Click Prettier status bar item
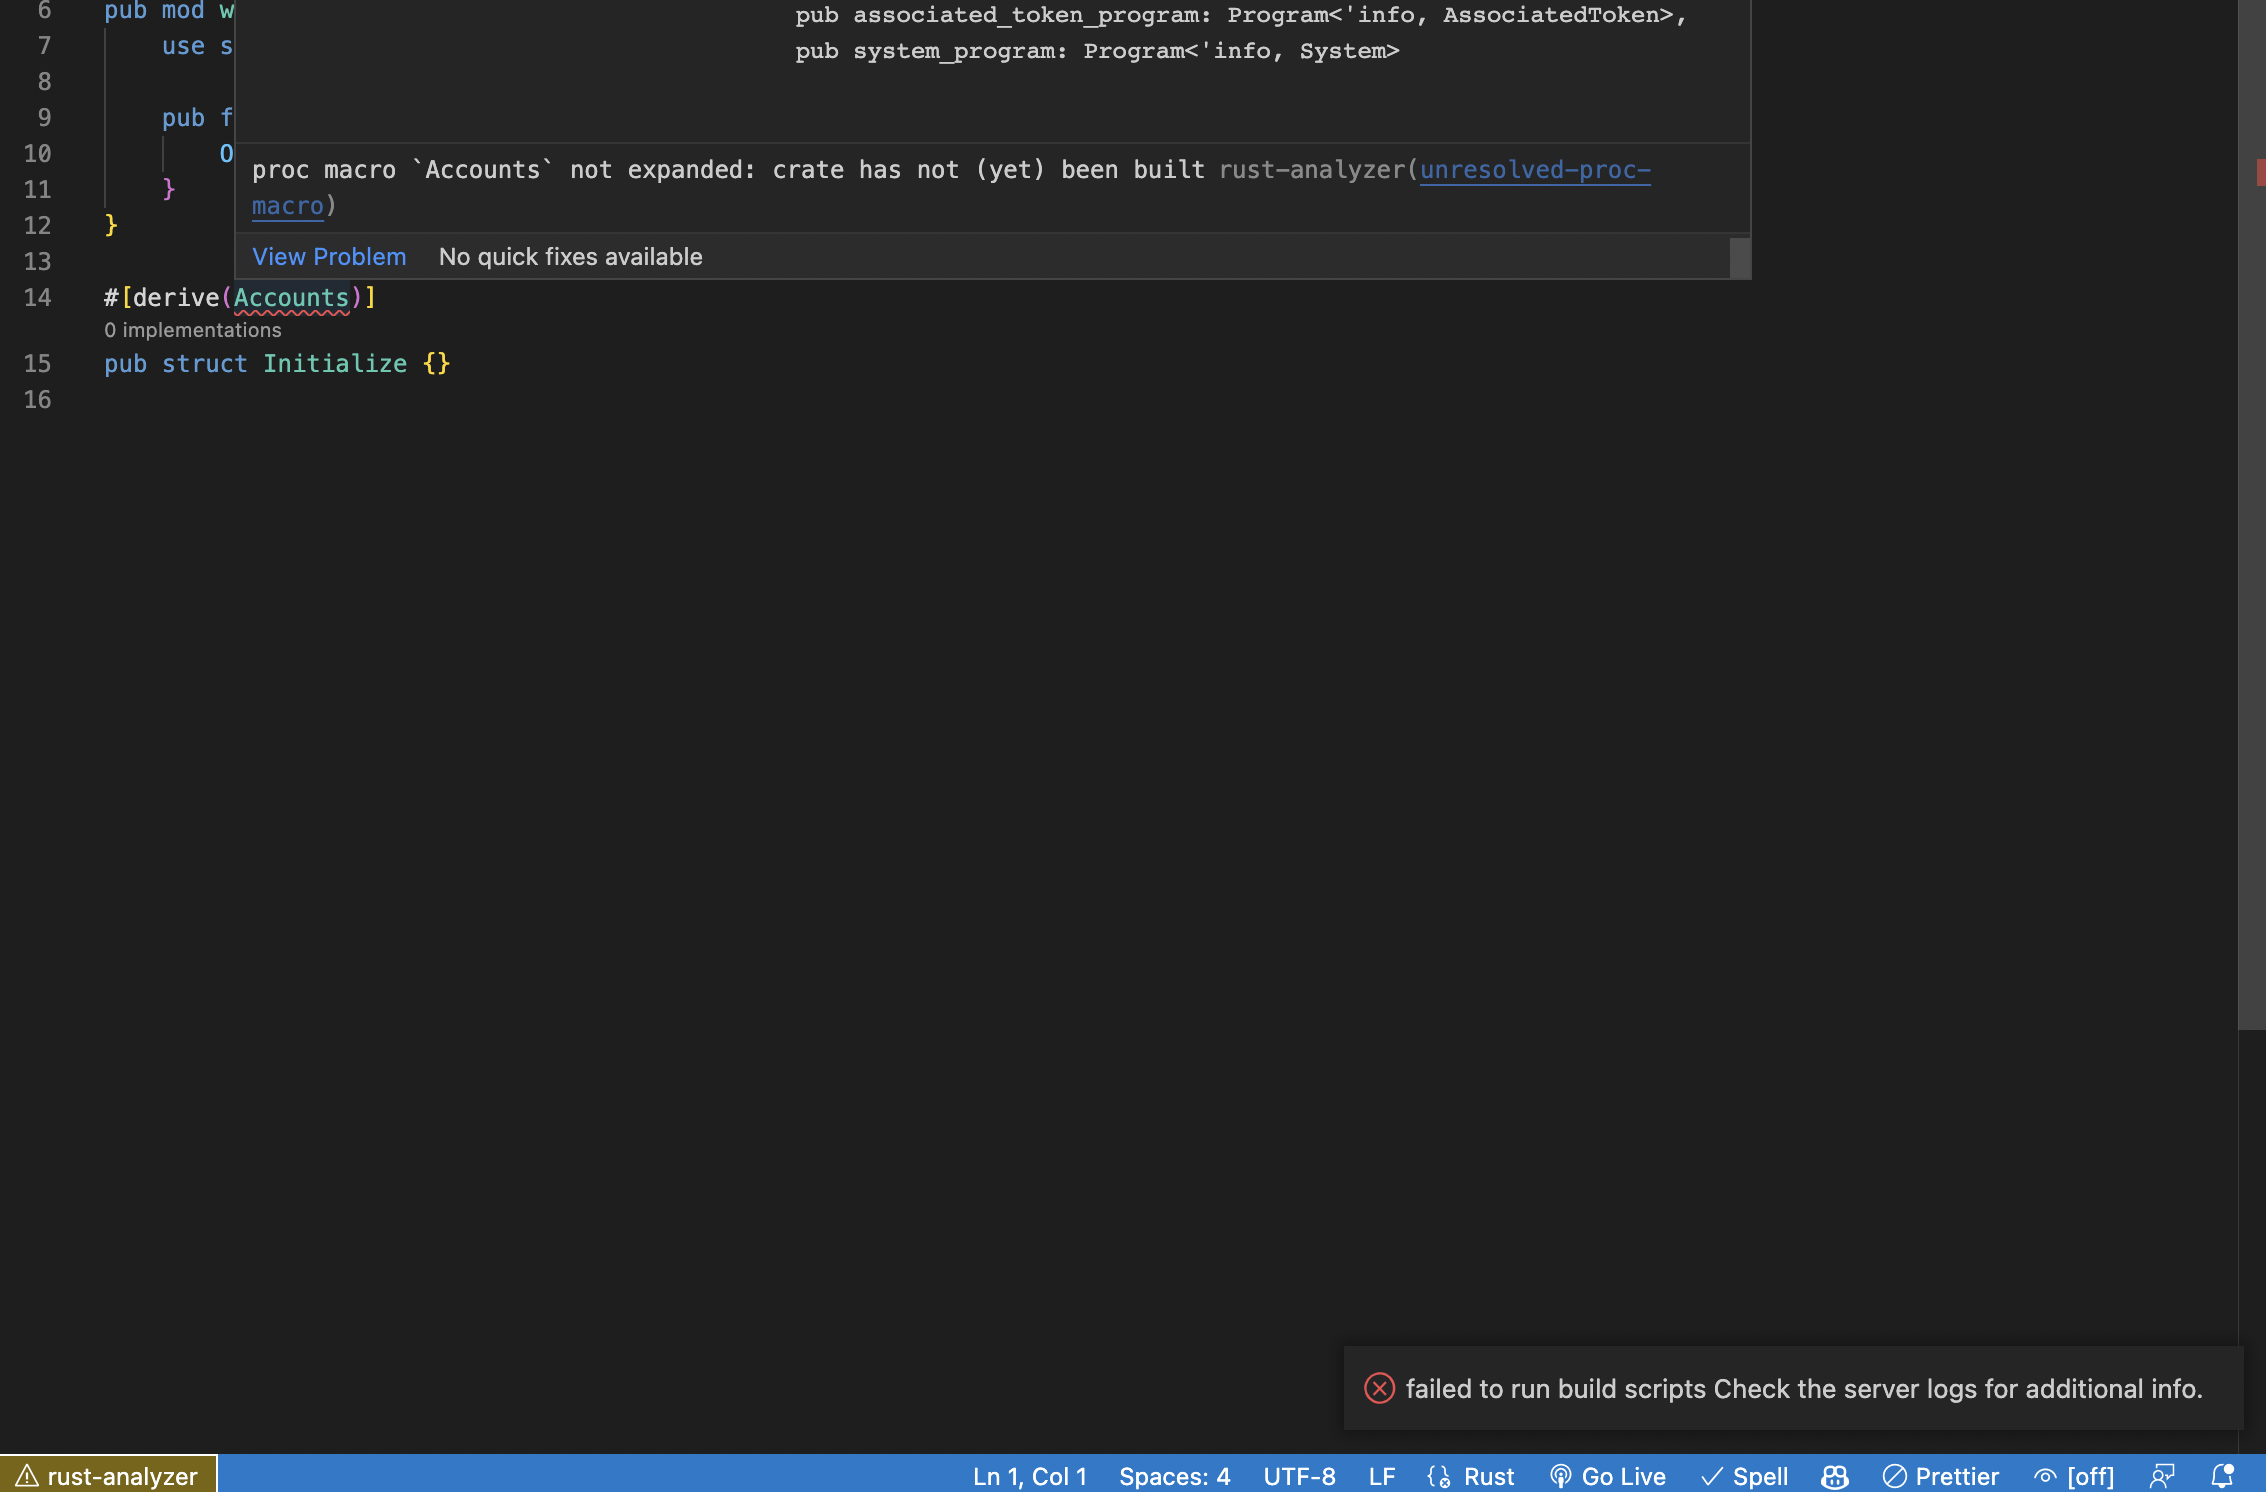 pyautogui.click(x=1940, y=1476)
